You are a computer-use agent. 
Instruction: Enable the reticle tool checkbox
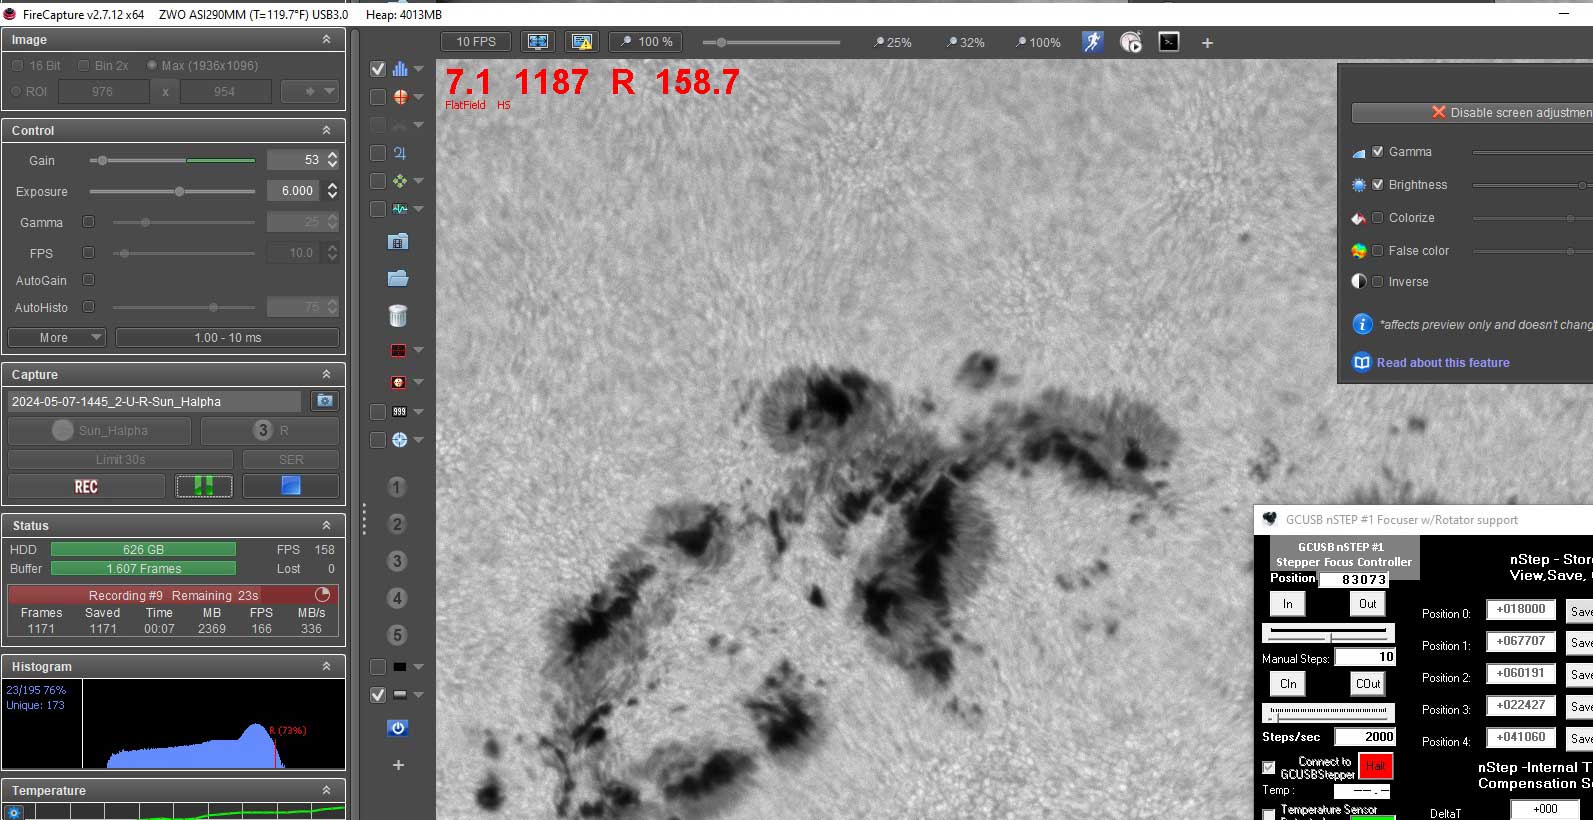378,97
